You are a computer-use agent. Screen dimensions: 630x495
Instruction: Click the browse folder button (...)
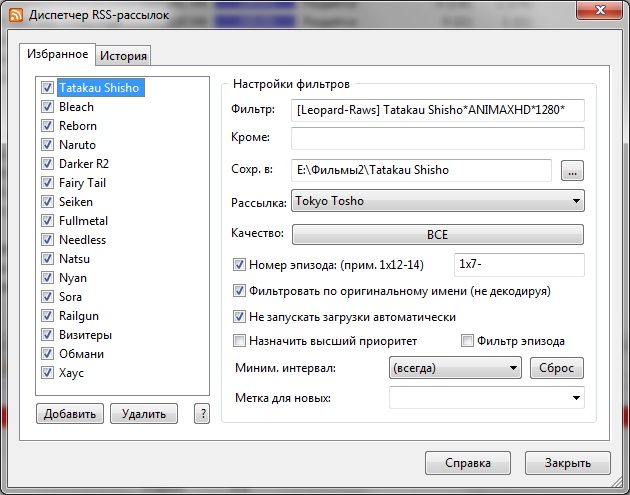(x=572, y=170)
